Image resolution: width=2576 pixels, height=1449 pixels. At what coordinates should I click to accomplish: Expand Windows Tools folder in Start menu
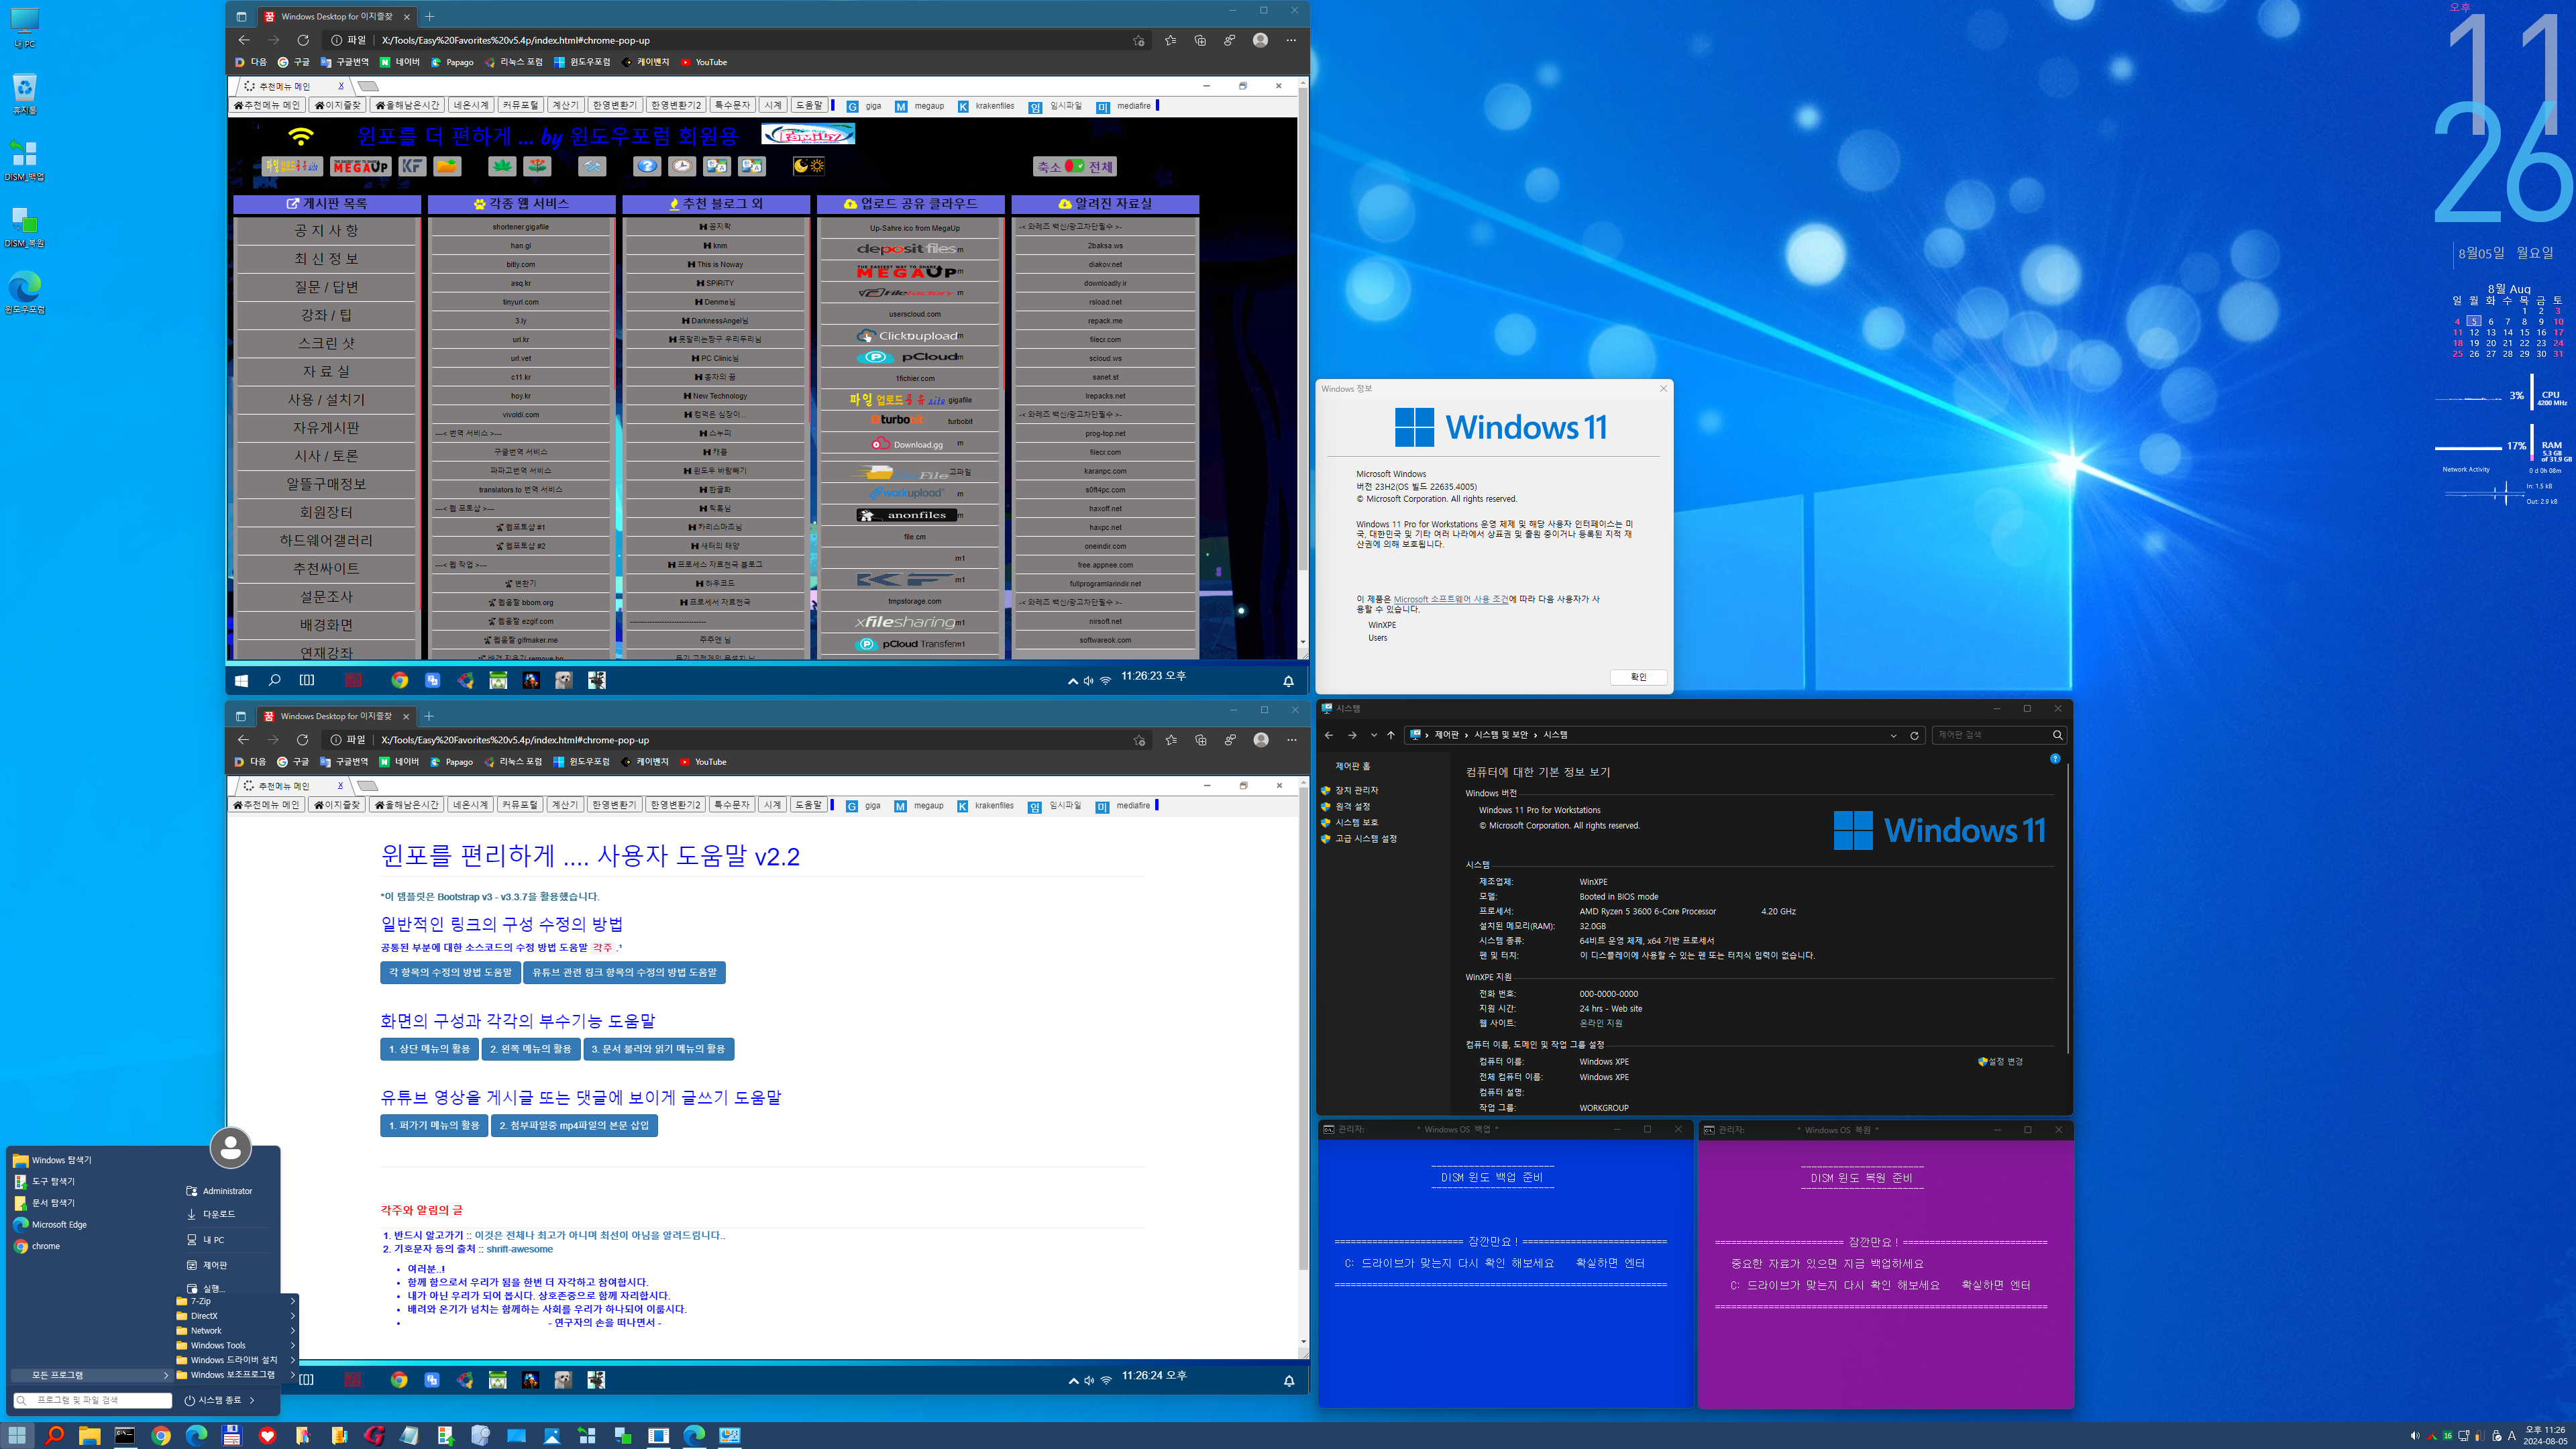(293, 1345)
